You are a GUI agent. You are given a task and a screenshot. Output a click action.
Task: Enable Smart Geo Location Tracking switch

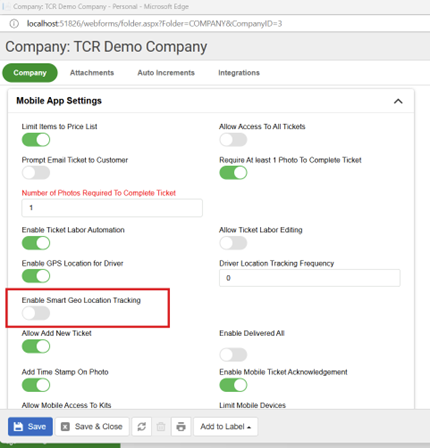point(36,313)
